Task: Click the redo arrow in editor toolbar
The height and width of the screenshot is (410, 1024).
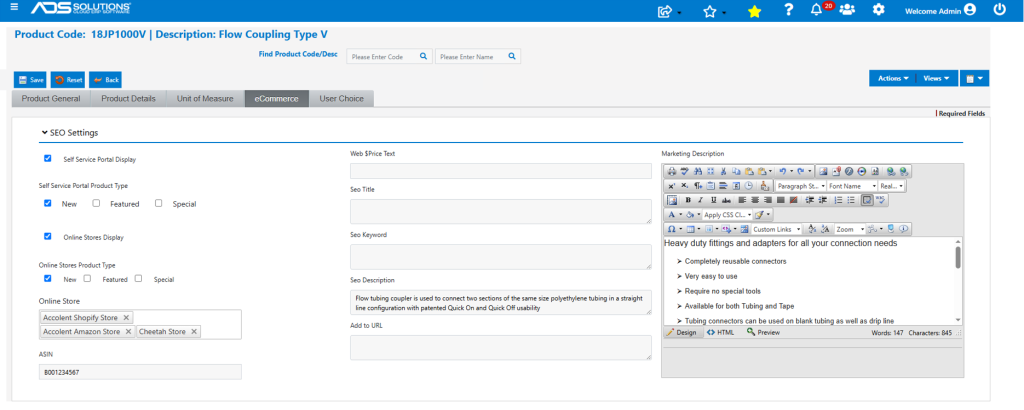Action: [x=801, y=171]
